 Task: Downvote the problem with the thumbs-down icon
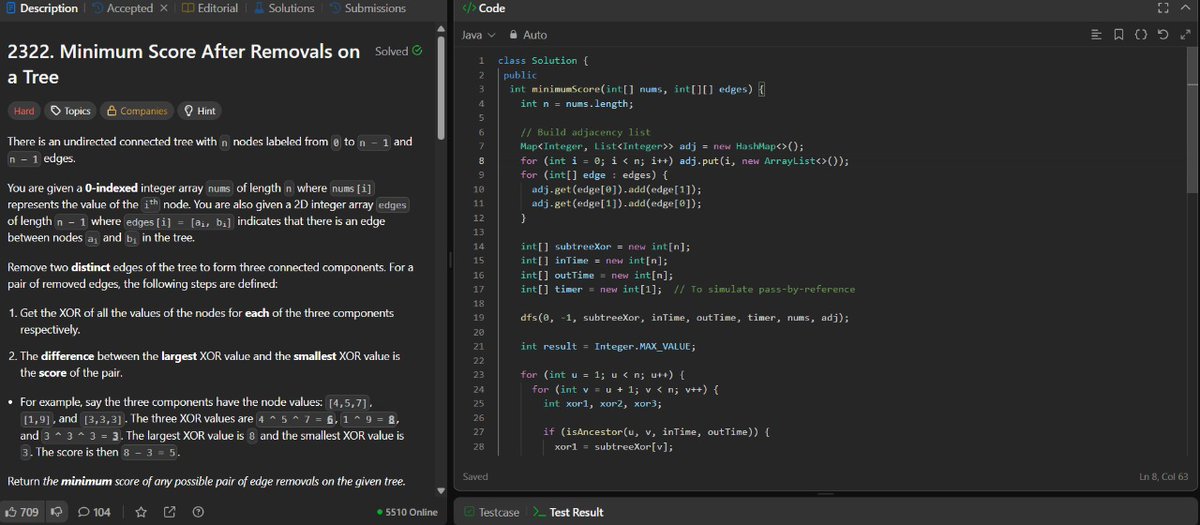pos(57,512)
